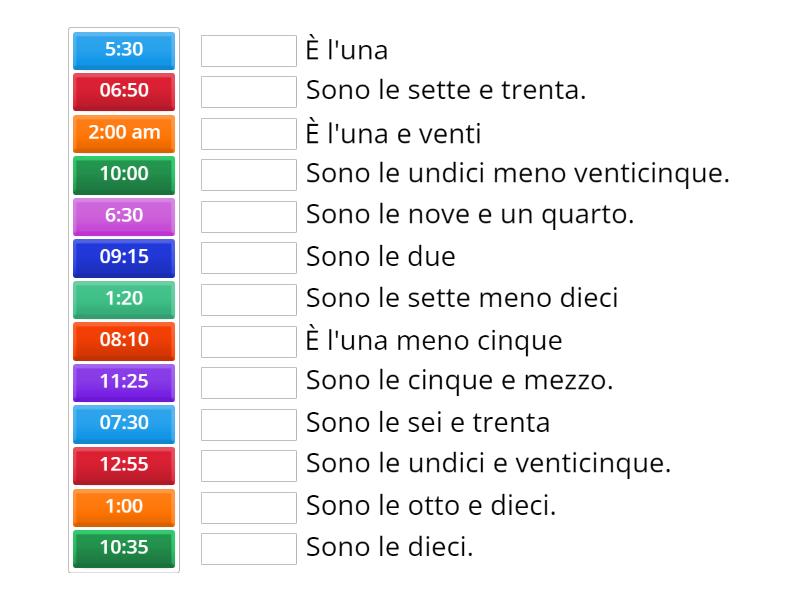Select the orange 2:00 am tile
Image resolution: width=800 pixels, height=600 pixels.
click(123, 132)
